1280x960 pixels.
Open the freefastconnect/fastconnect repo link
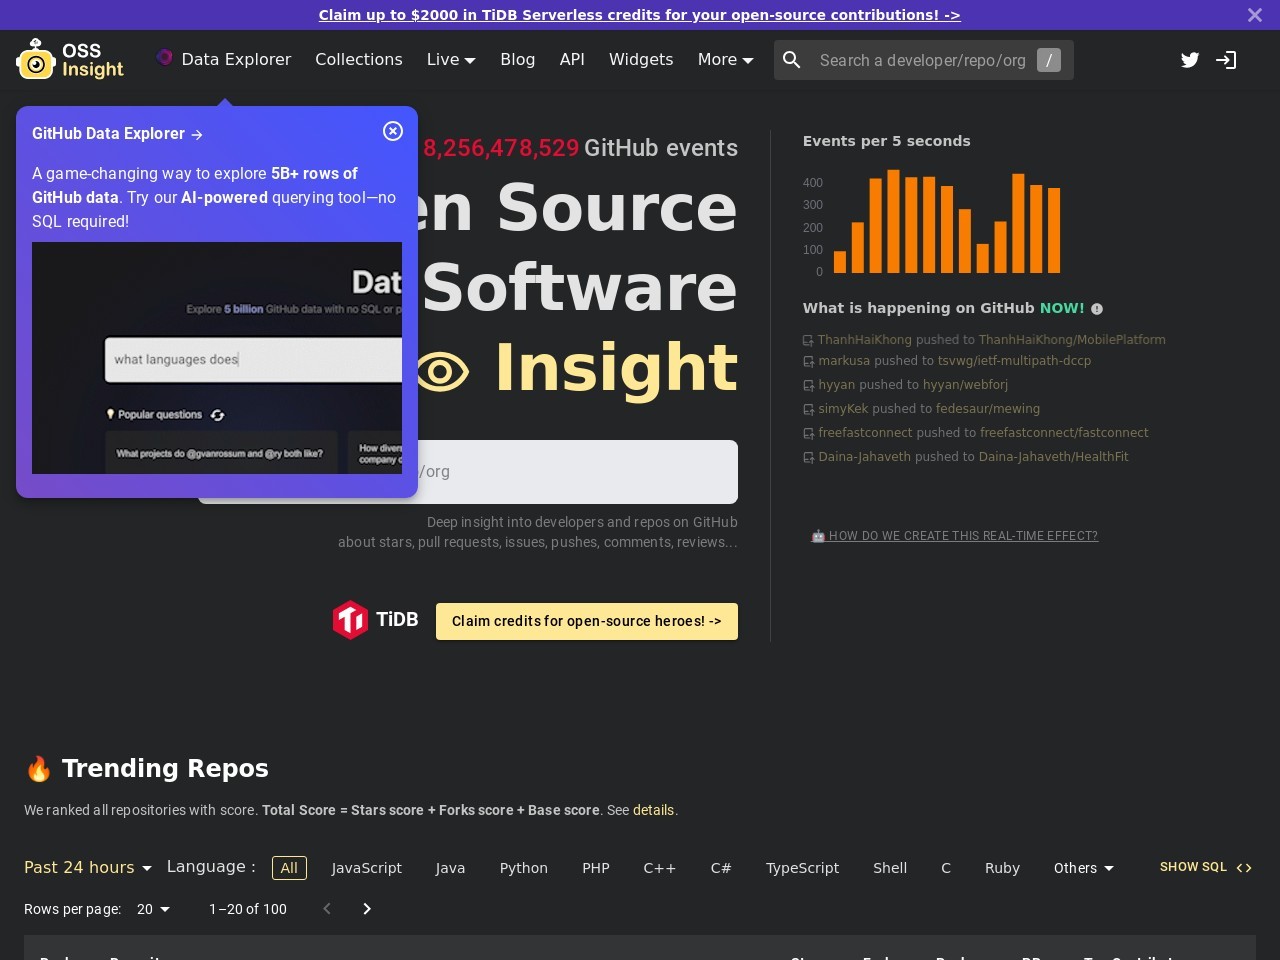[x=1064, y=433]
